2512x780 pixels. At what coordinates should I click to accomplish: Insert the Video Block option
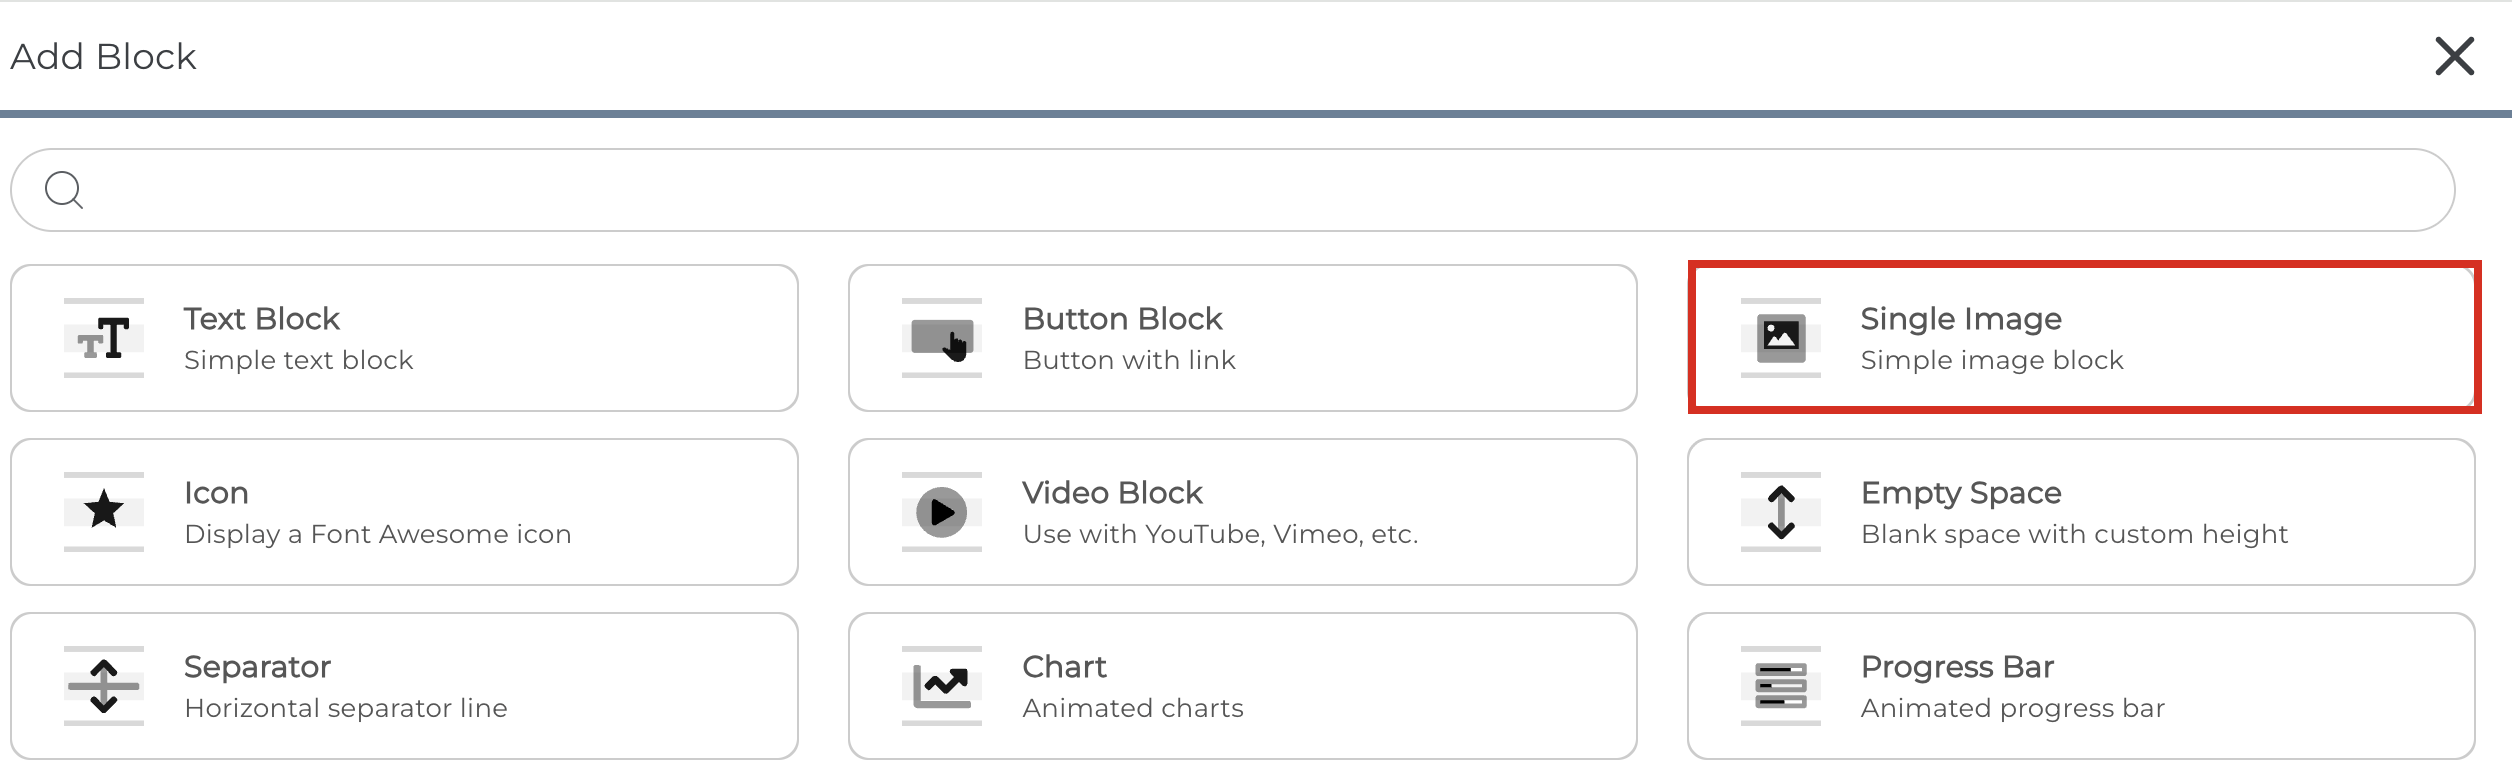pyautogui.click(x=1112, y=493)
